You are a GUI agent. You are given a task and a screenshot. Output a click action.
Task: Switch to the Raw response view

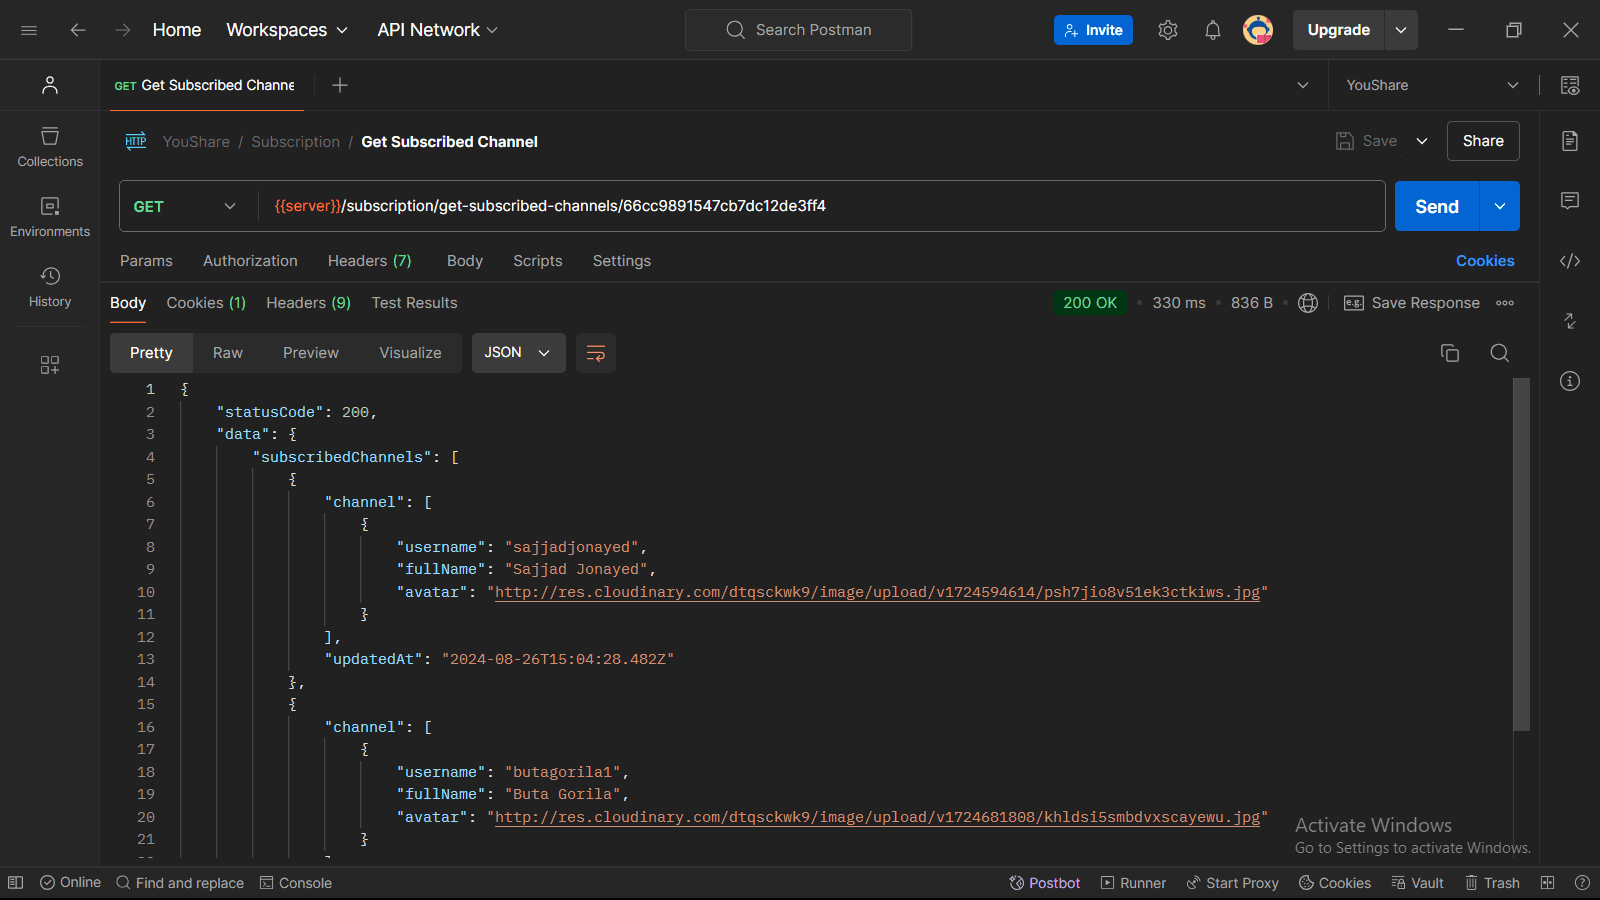click(227, 353)
